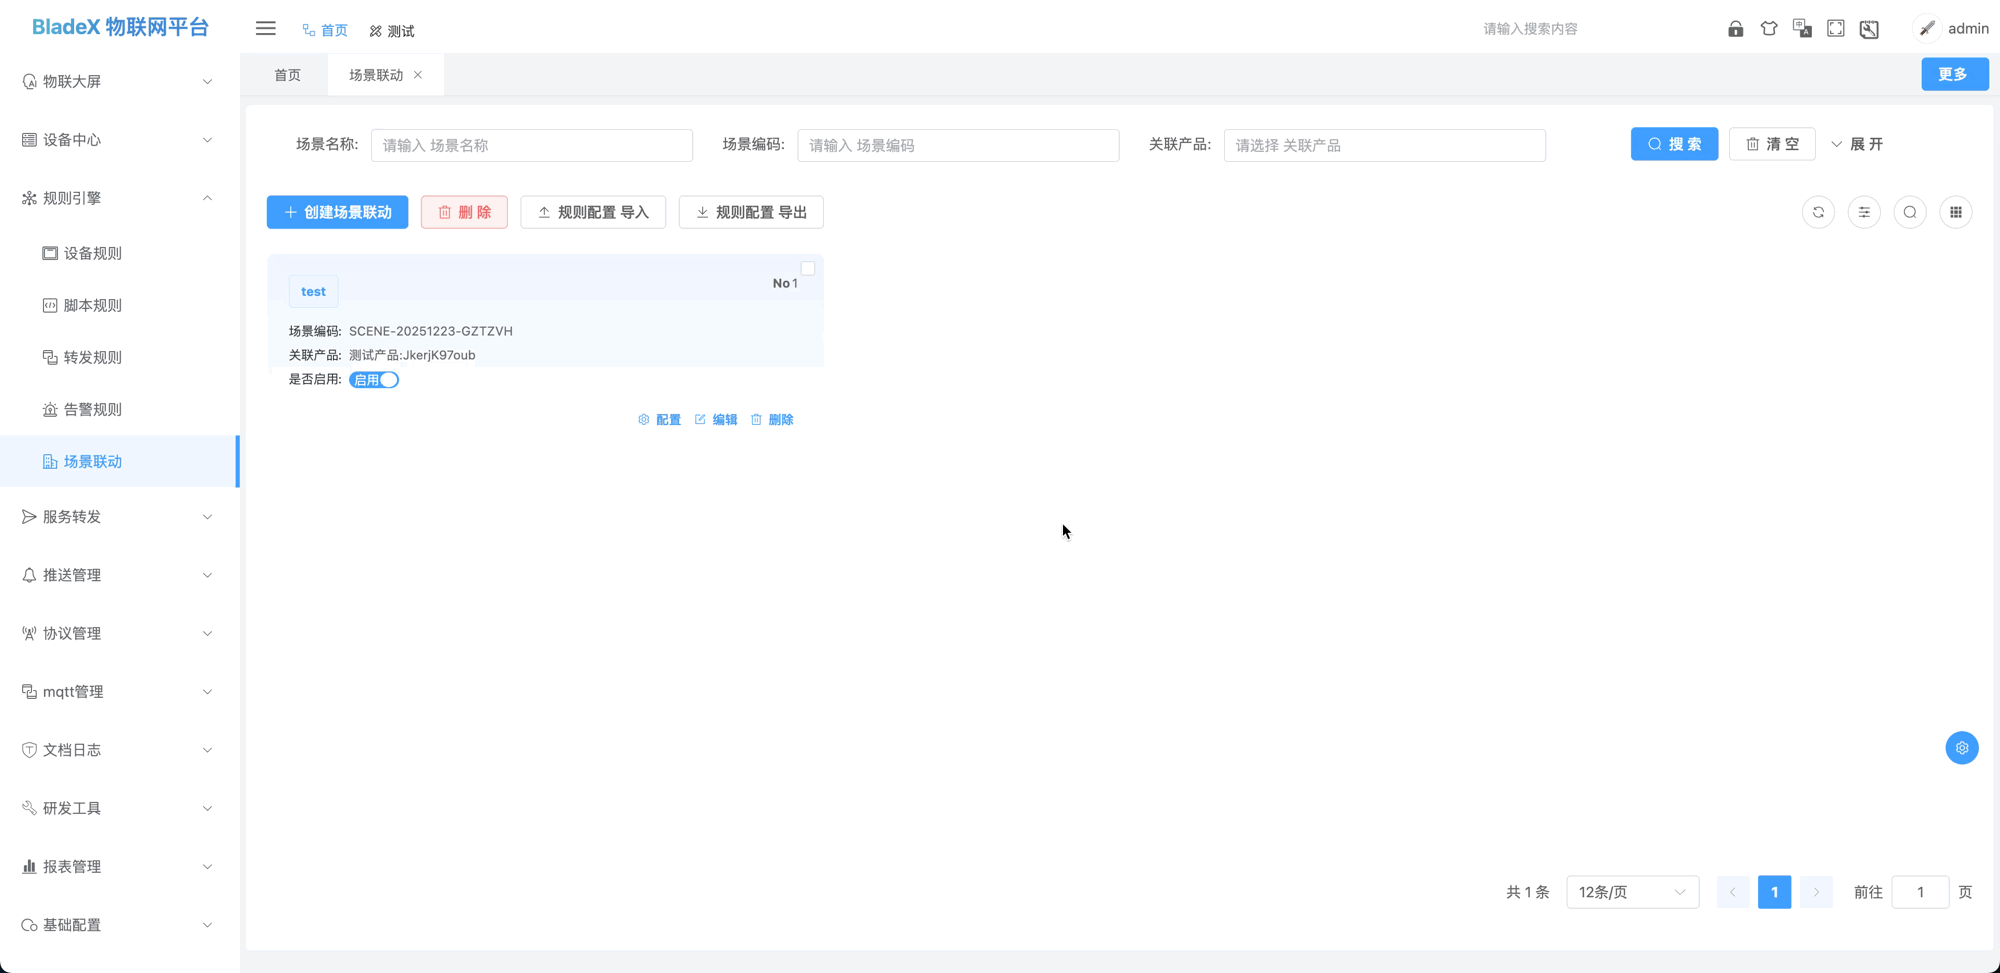Open the grid view icon in toolbar
Image resolution: width=2000 pixels, height=973 pixels.
tap(1956, 212)
